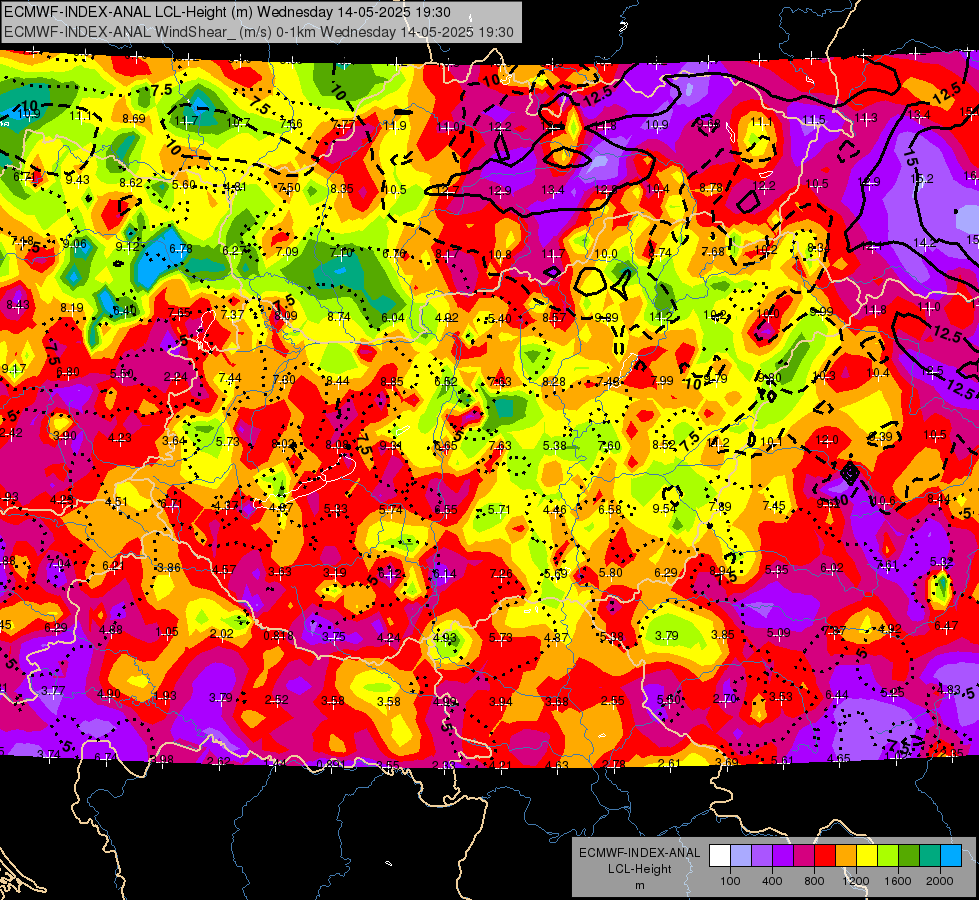This screenshot has height=900, width=979.
Task: Click the wind shear value 6.21
Action: pos(114,566)
